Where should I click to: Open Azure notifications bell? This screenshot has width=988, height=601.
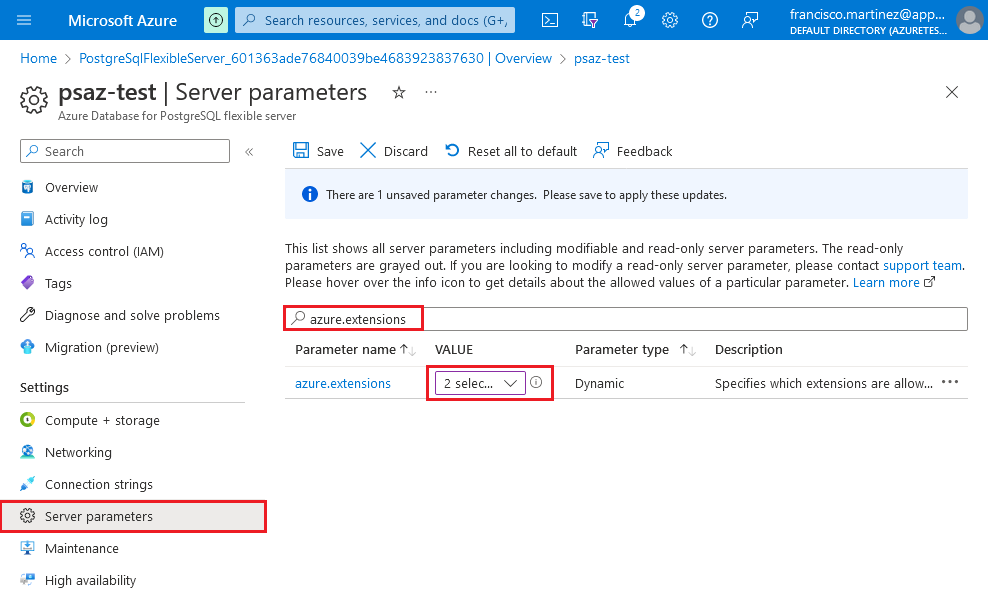click(x=630, y=20)
